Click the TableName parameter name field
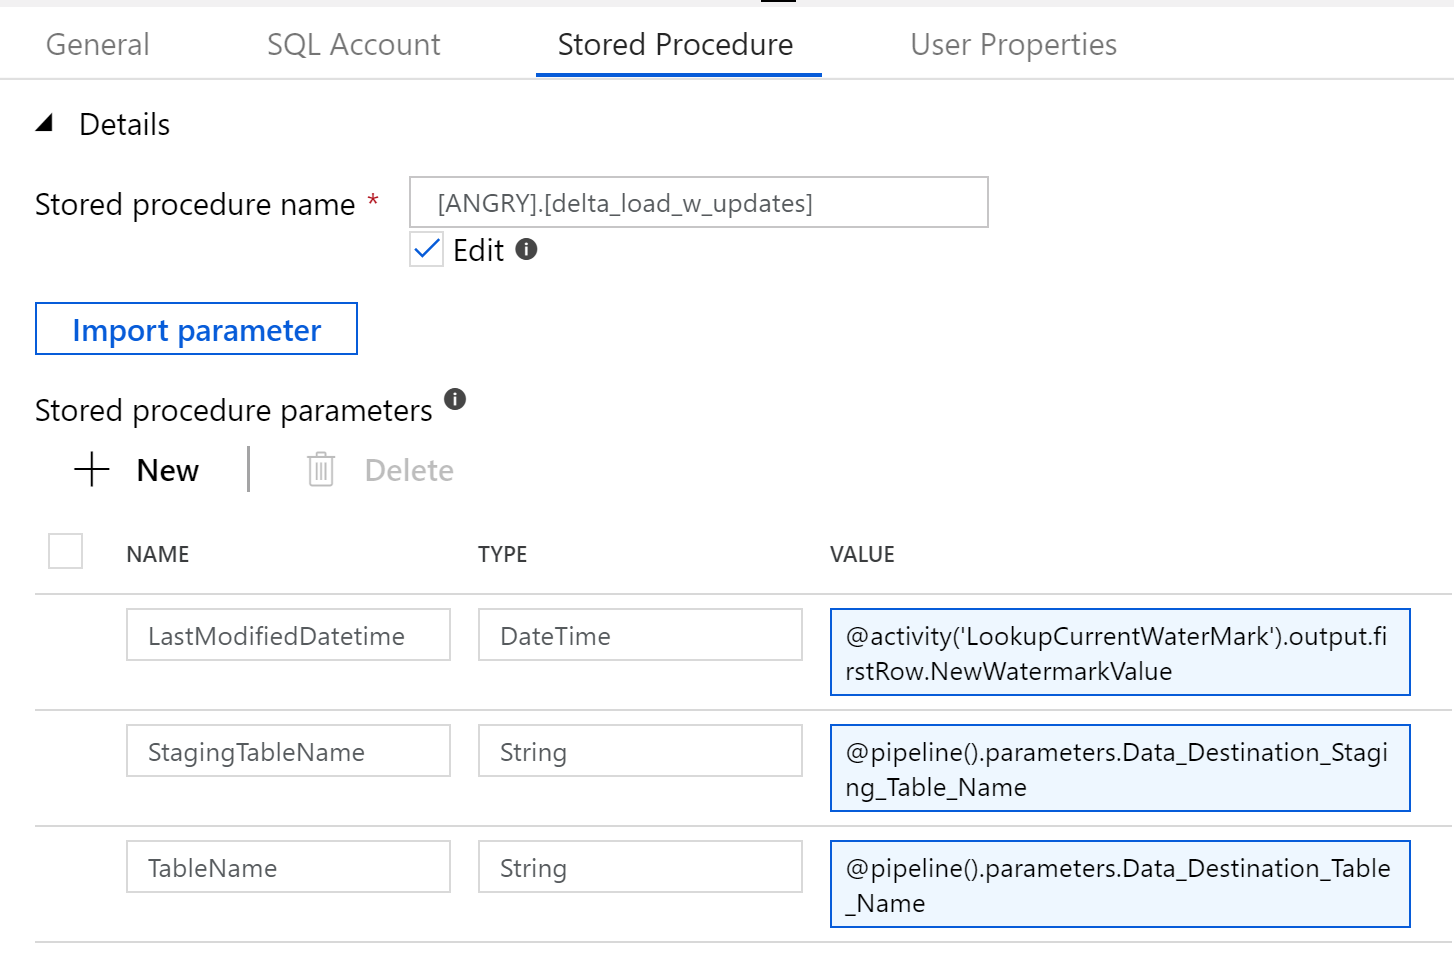The width and height of the screenshot is (1454, 954). [x=288, y=867]
